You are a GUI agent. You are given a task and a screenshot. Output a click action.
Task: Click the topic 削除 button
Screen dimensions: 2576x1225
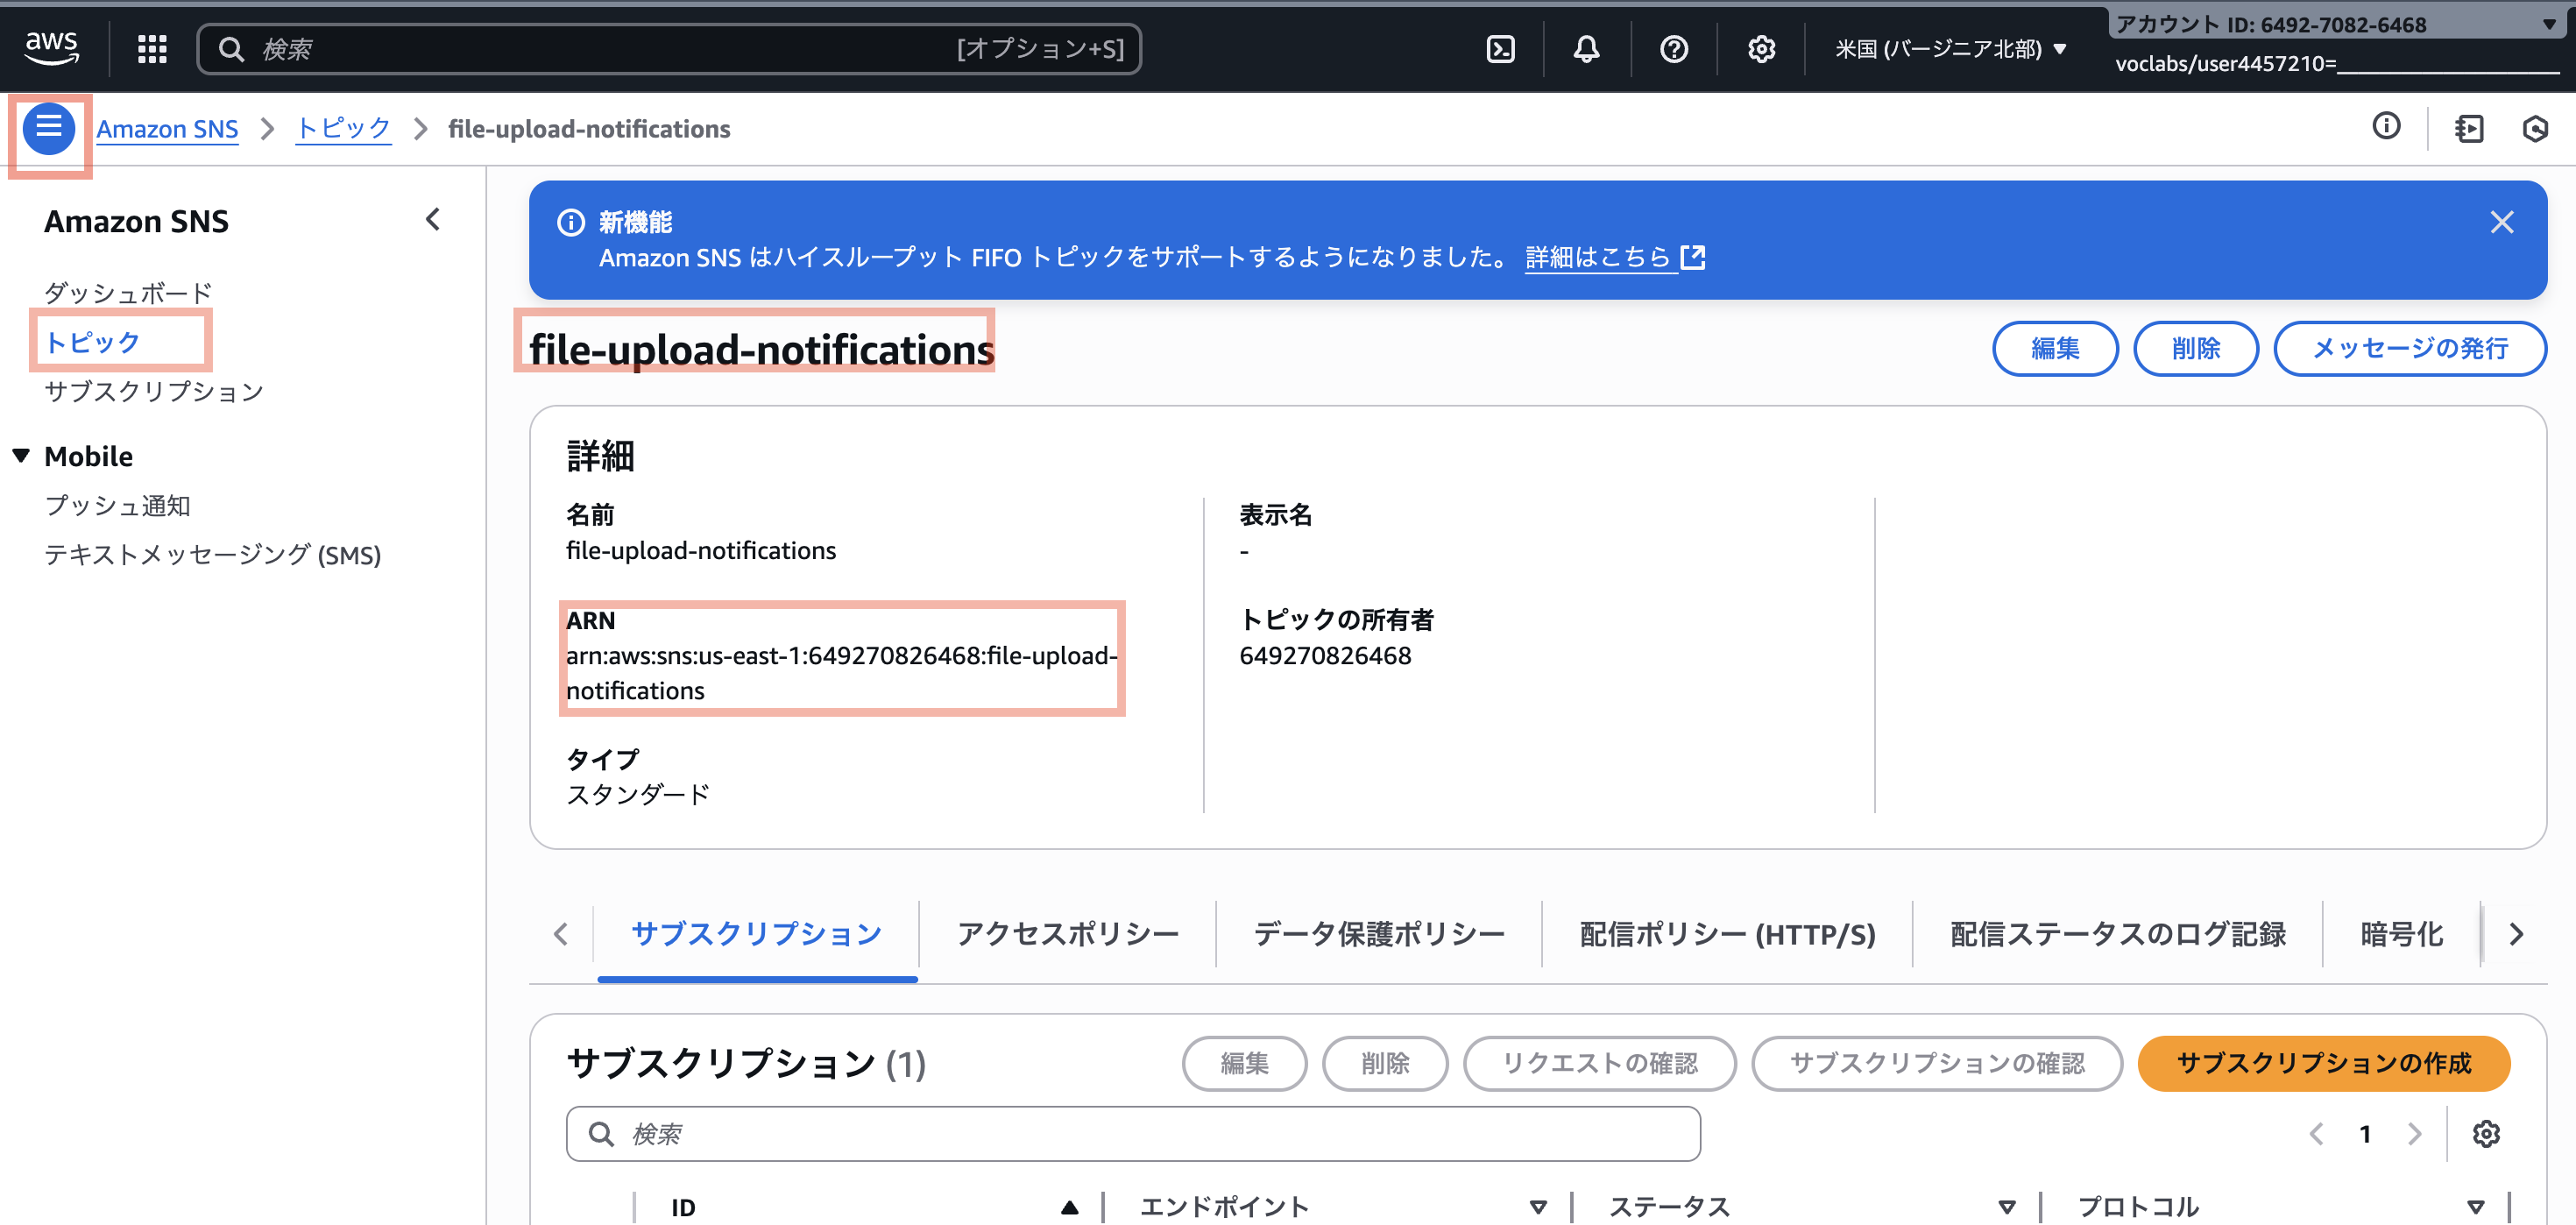coord(2196,348)
